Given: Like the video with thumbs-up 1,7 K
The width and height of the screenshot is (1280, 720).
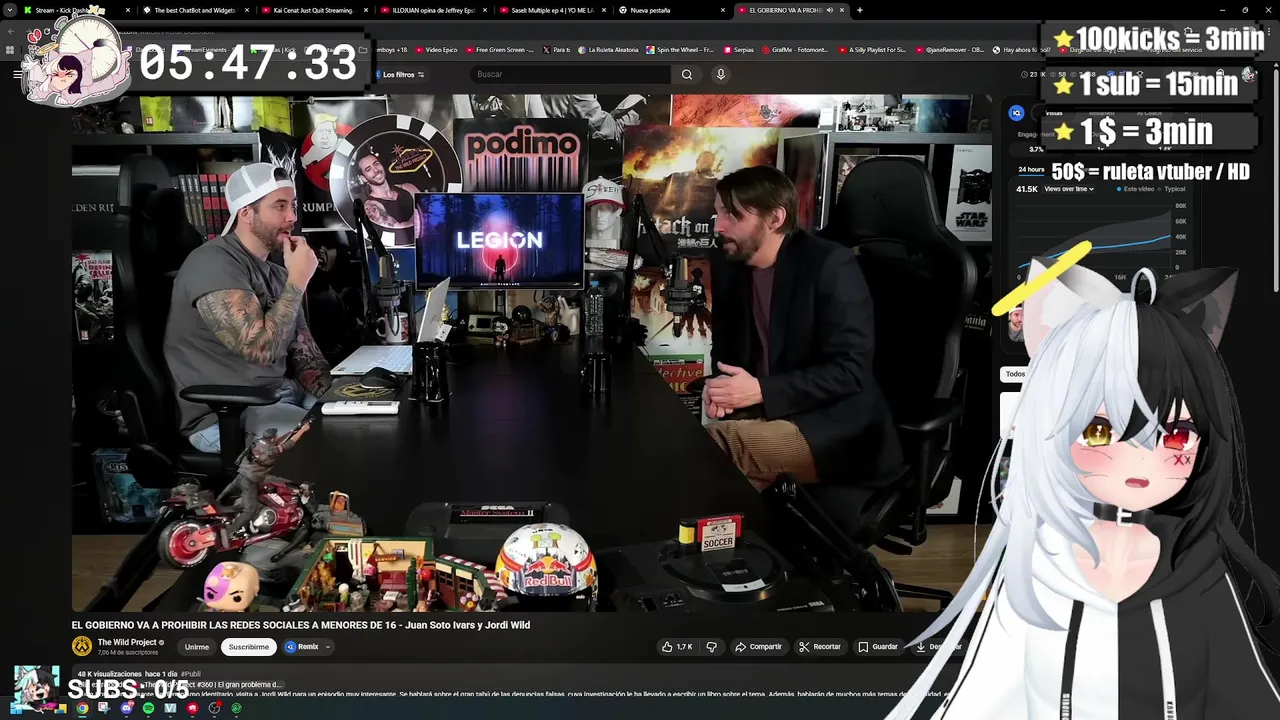Looking at the screenshot, I should click(x=677, y=647).
